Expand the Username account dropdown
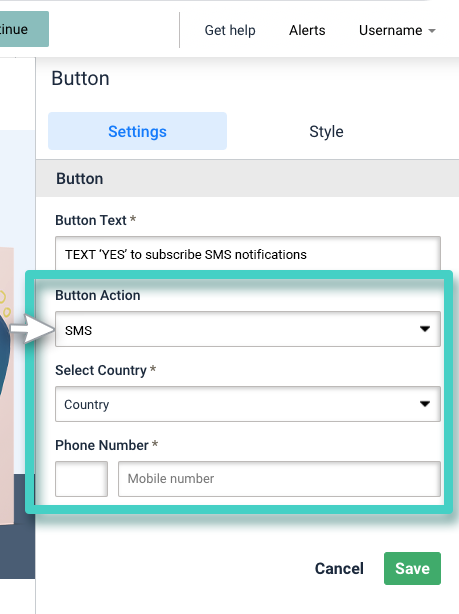The height and width of the screenshot is (614, 459). (x=397, y=30)
